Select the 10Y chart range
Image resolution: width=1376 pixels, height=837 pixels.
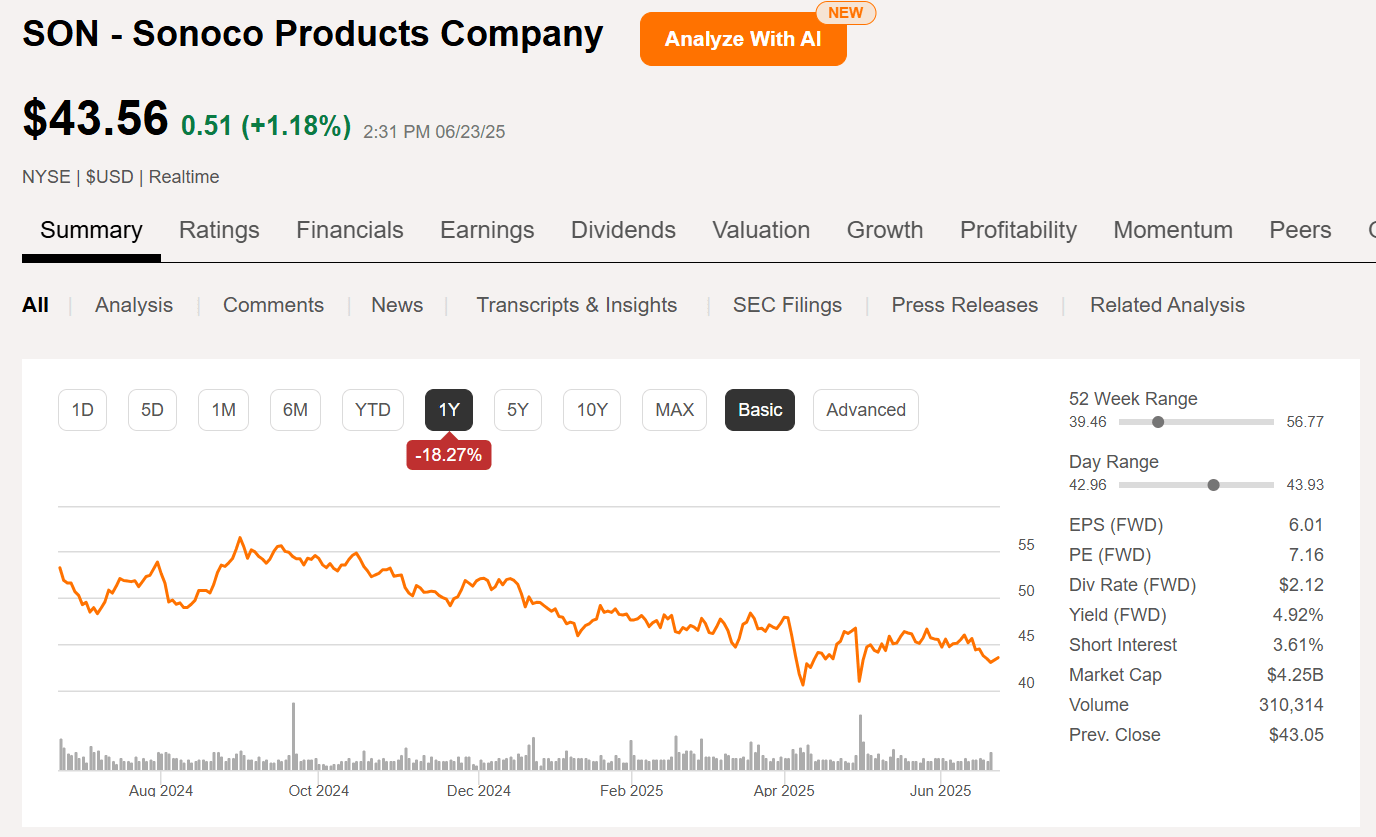click(591, 409)
